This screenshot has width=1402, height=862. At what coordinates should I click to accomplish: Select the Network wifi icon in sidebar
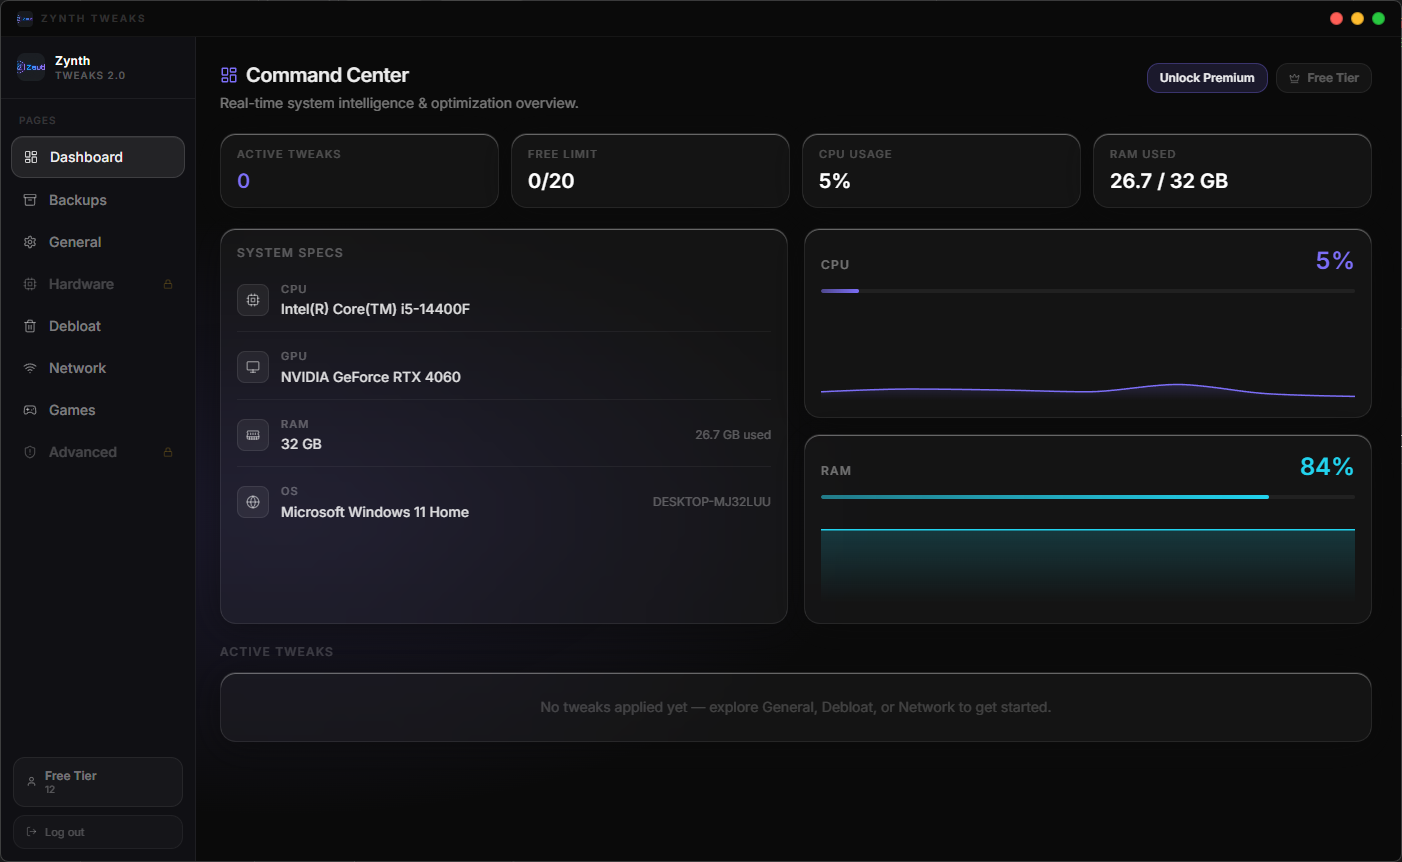click(31, 367)
